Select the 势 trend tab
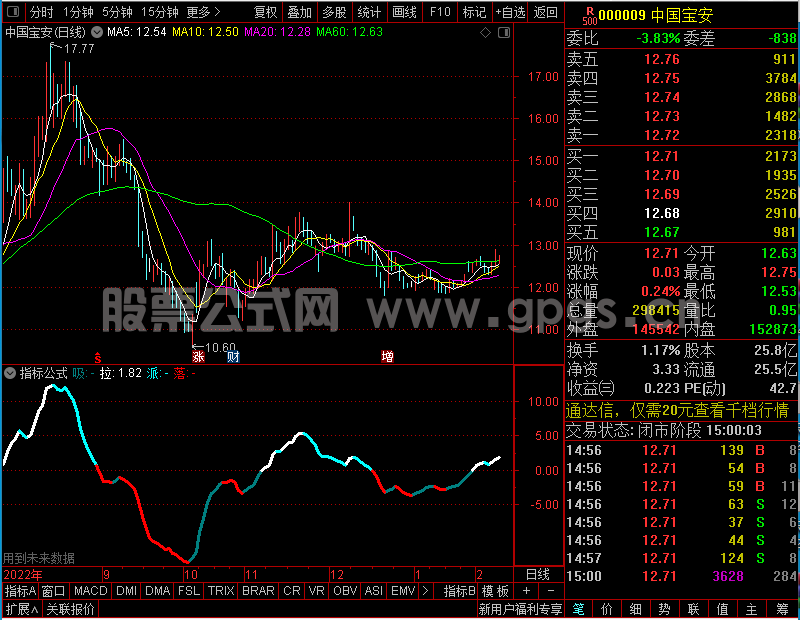Screen dimensions: 800x620 (664, 609)
